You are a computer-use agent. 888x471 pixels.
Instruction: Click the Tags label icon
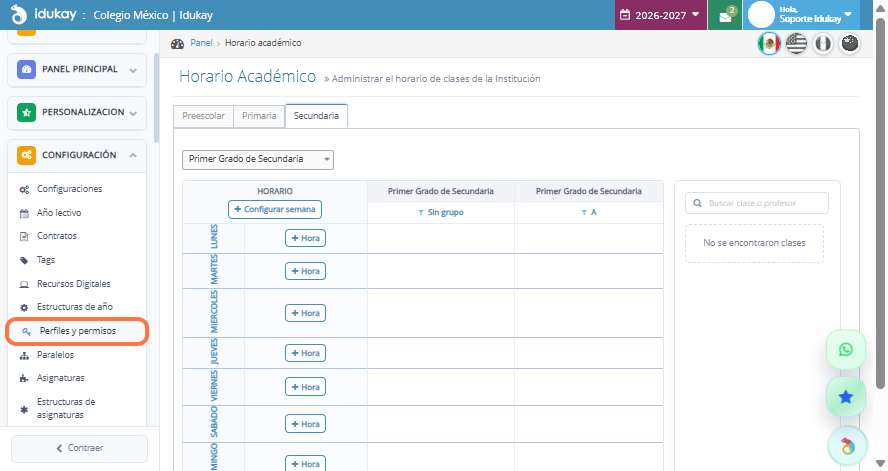coord(24,260)
